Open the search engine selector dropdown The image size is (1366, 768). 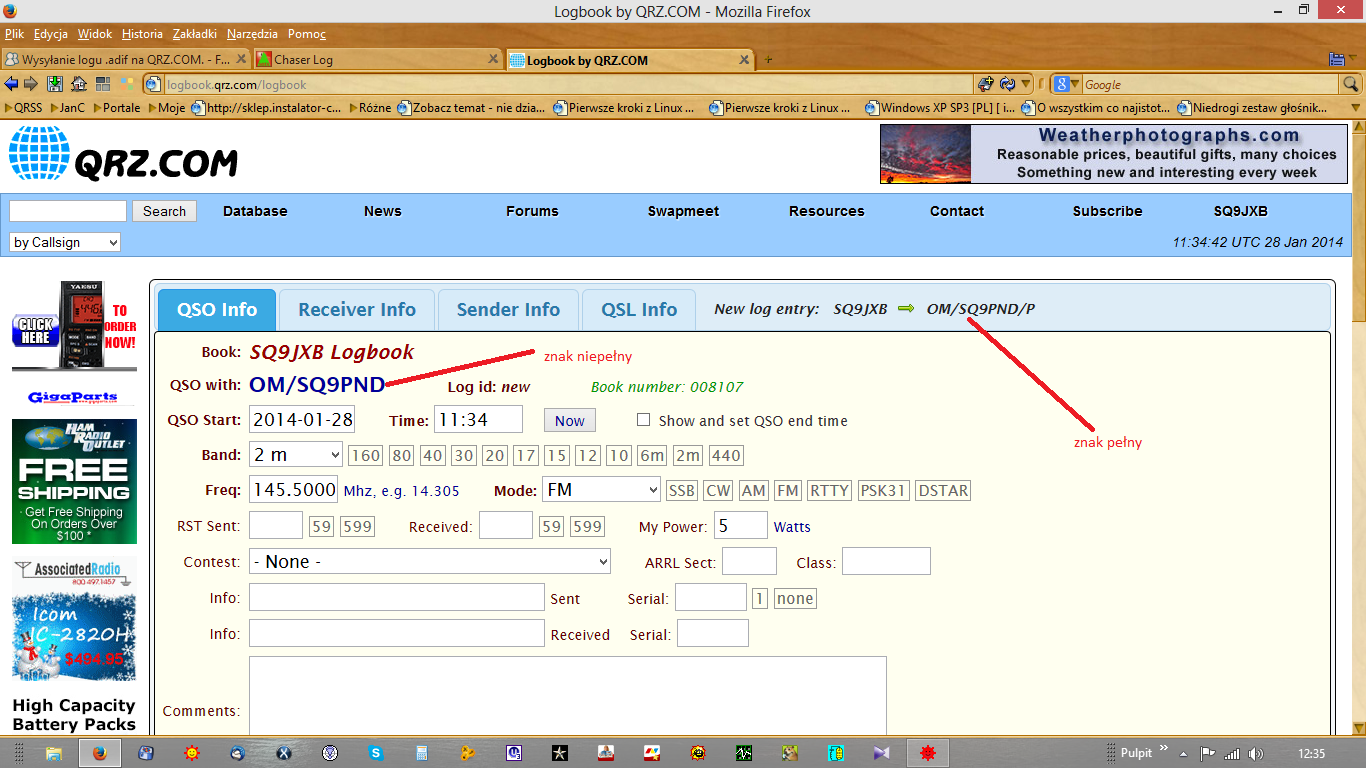point(1067,84)
